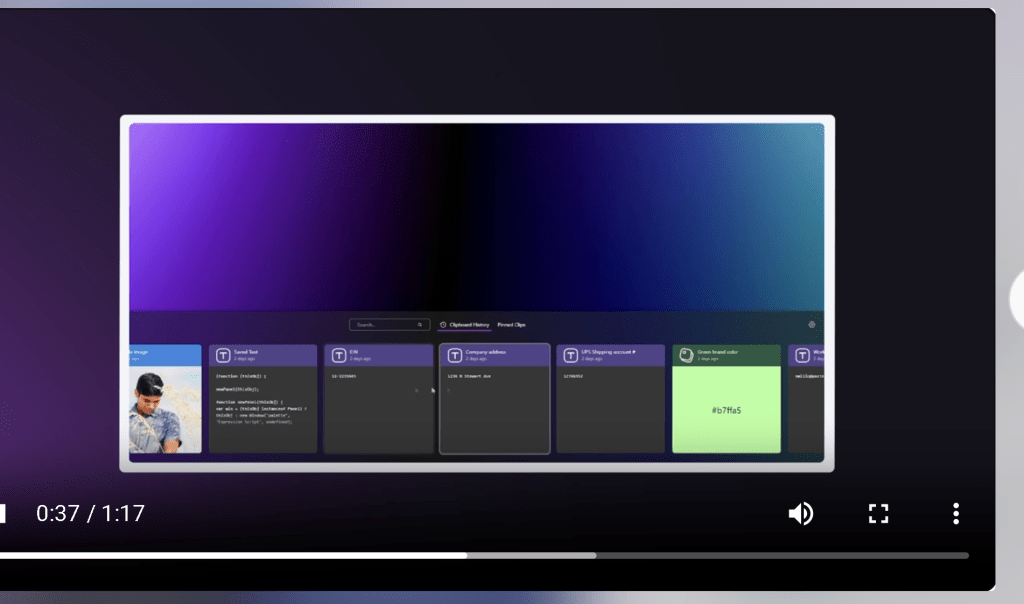
Task: Enter fullscreen mode for the video
Action: [878, 514]
